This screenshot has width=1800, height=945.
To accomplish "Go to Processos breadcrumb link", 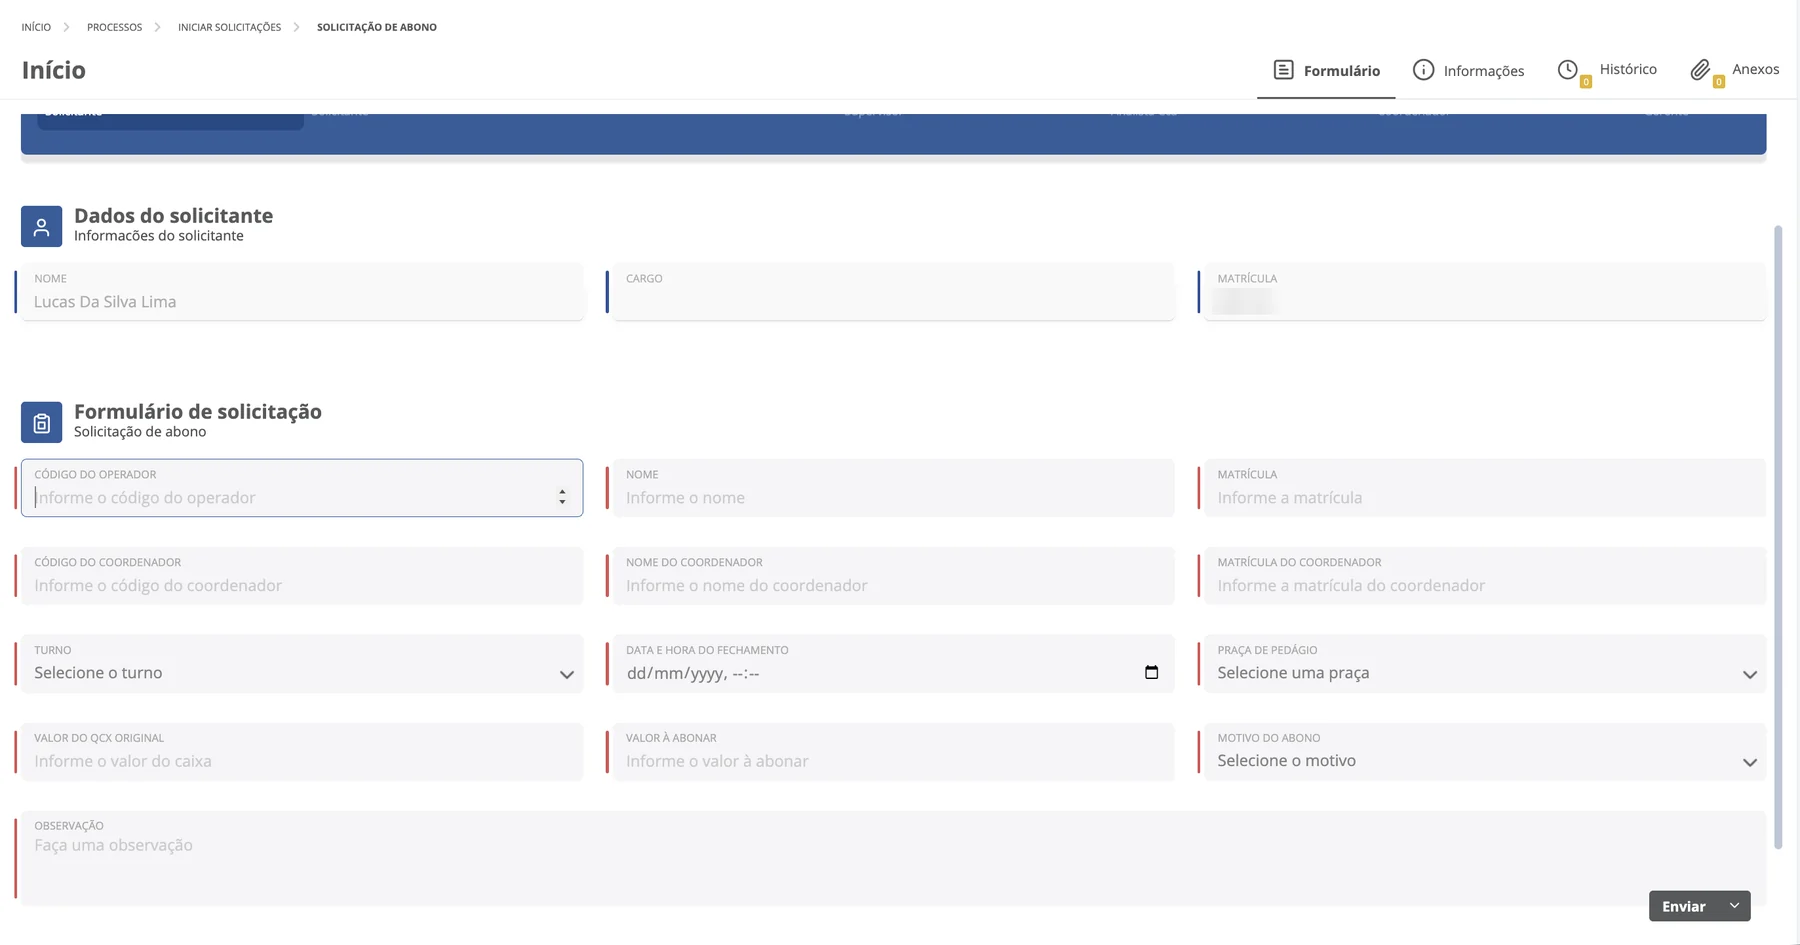I will point(114,27).
